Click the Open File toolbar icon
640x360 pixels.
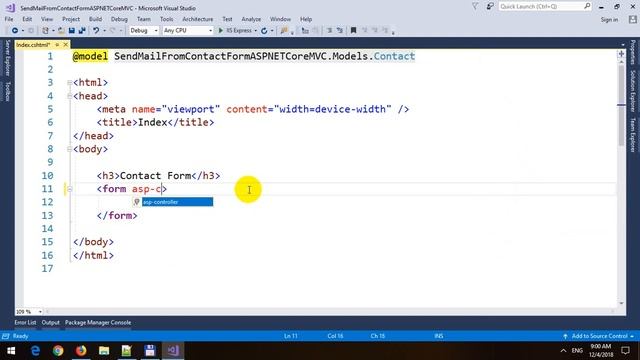(61, 31)
